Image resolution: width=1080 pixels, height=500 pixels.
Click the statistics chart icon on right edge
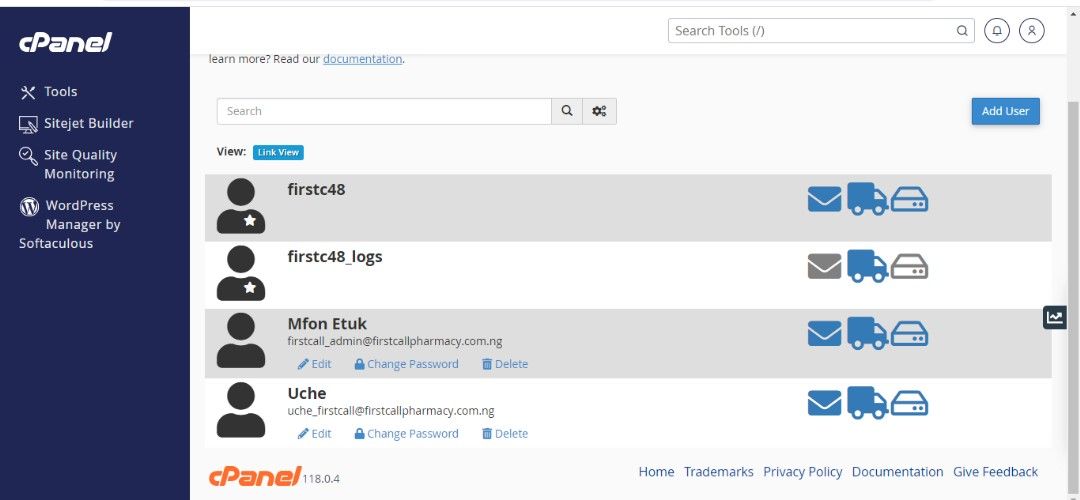coord(1054,317)
